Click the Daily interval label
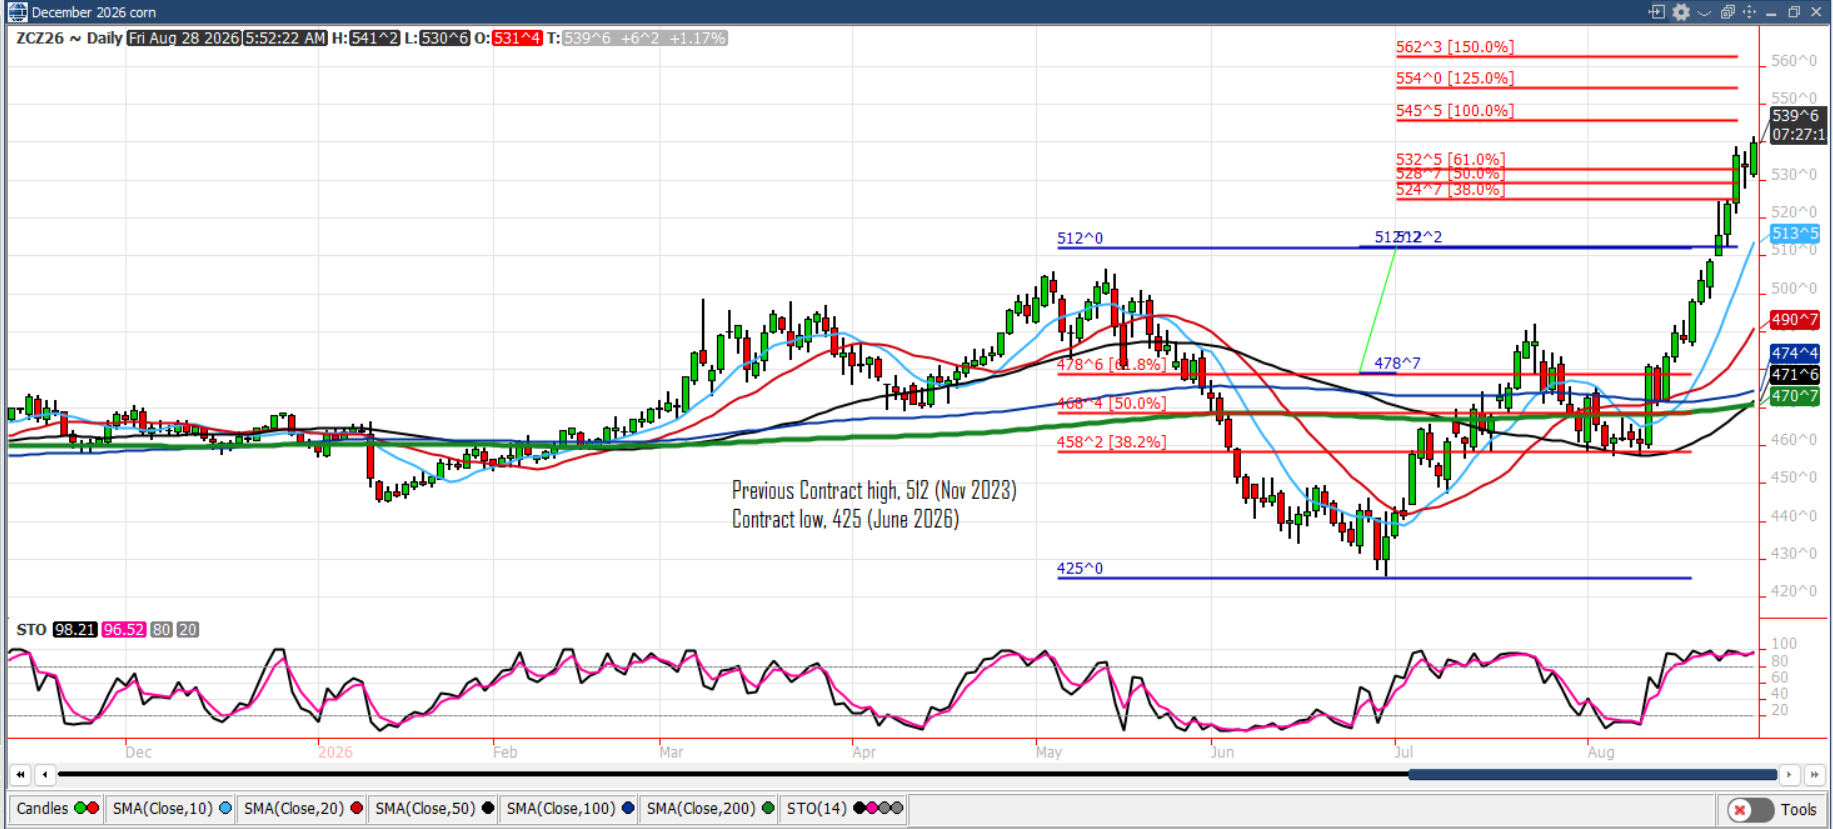The image size is (1833, 829). pos(104,38)
